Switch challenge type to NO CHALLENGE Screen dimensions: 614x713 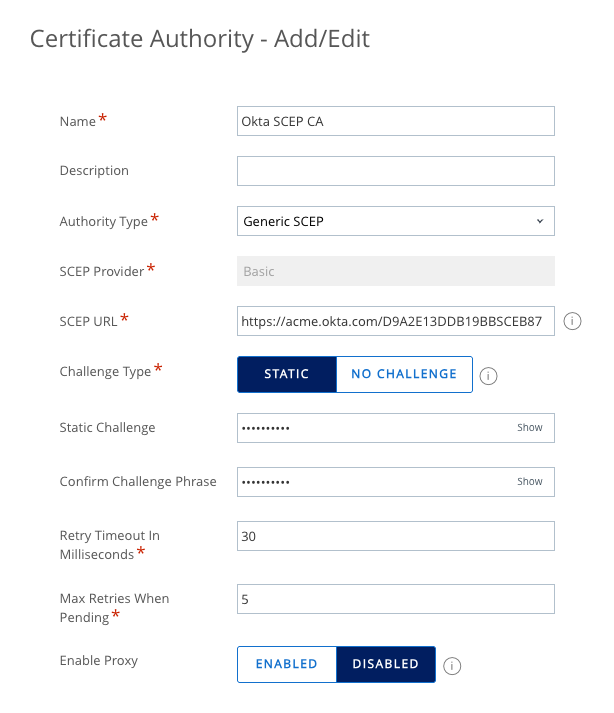pyautogui.click(x=404, y=374)
